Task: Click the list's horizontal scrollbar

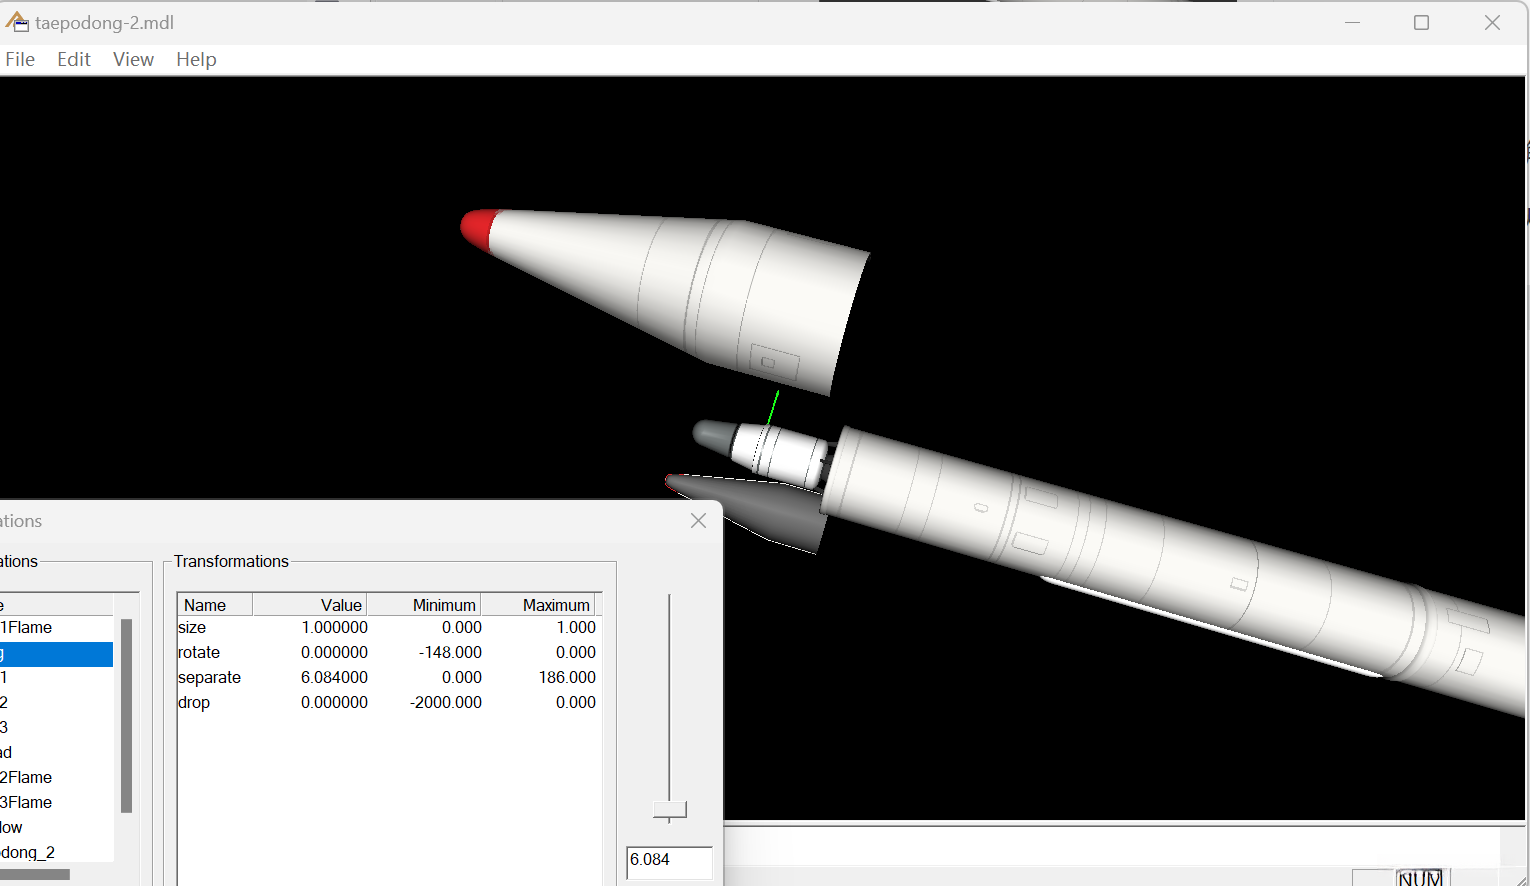Action: pos(35,874)
